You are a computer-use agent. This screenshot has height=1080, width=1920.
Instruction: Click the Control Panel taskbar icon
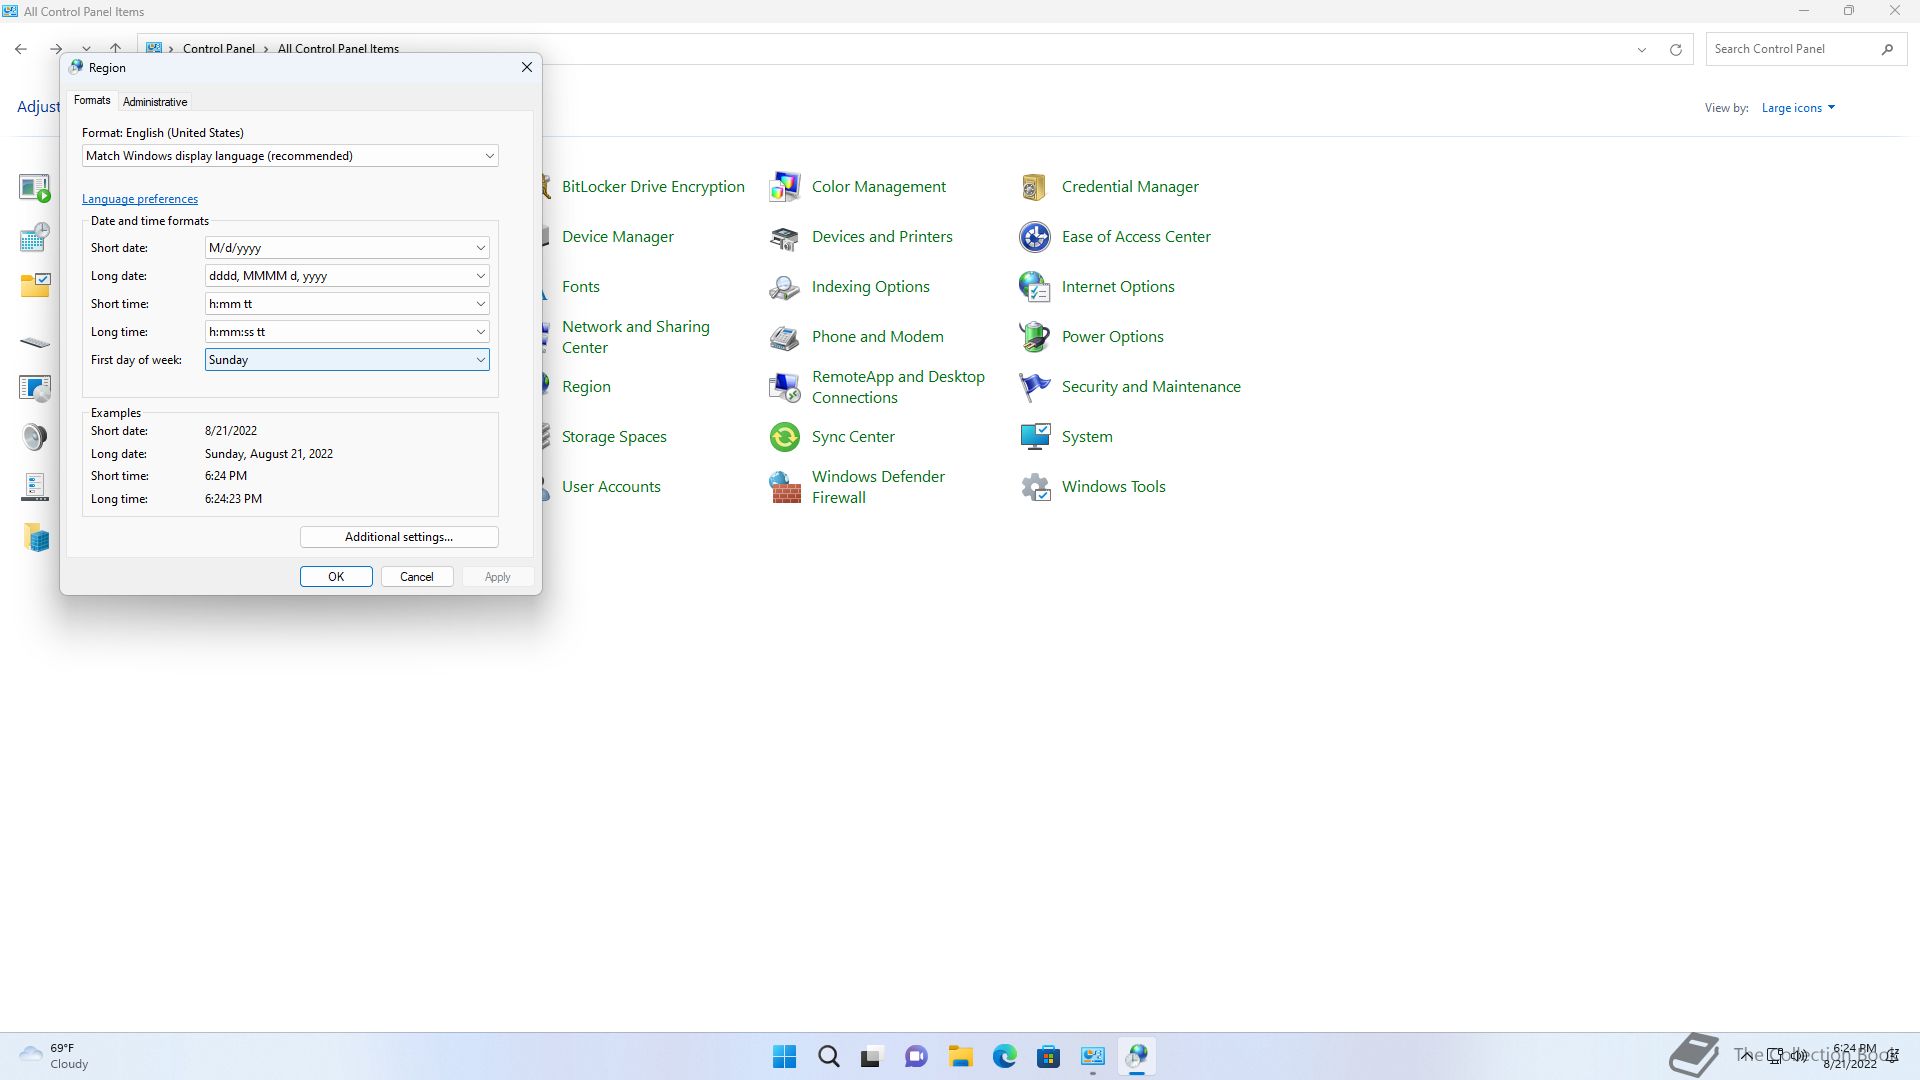pos(1093,1056)
